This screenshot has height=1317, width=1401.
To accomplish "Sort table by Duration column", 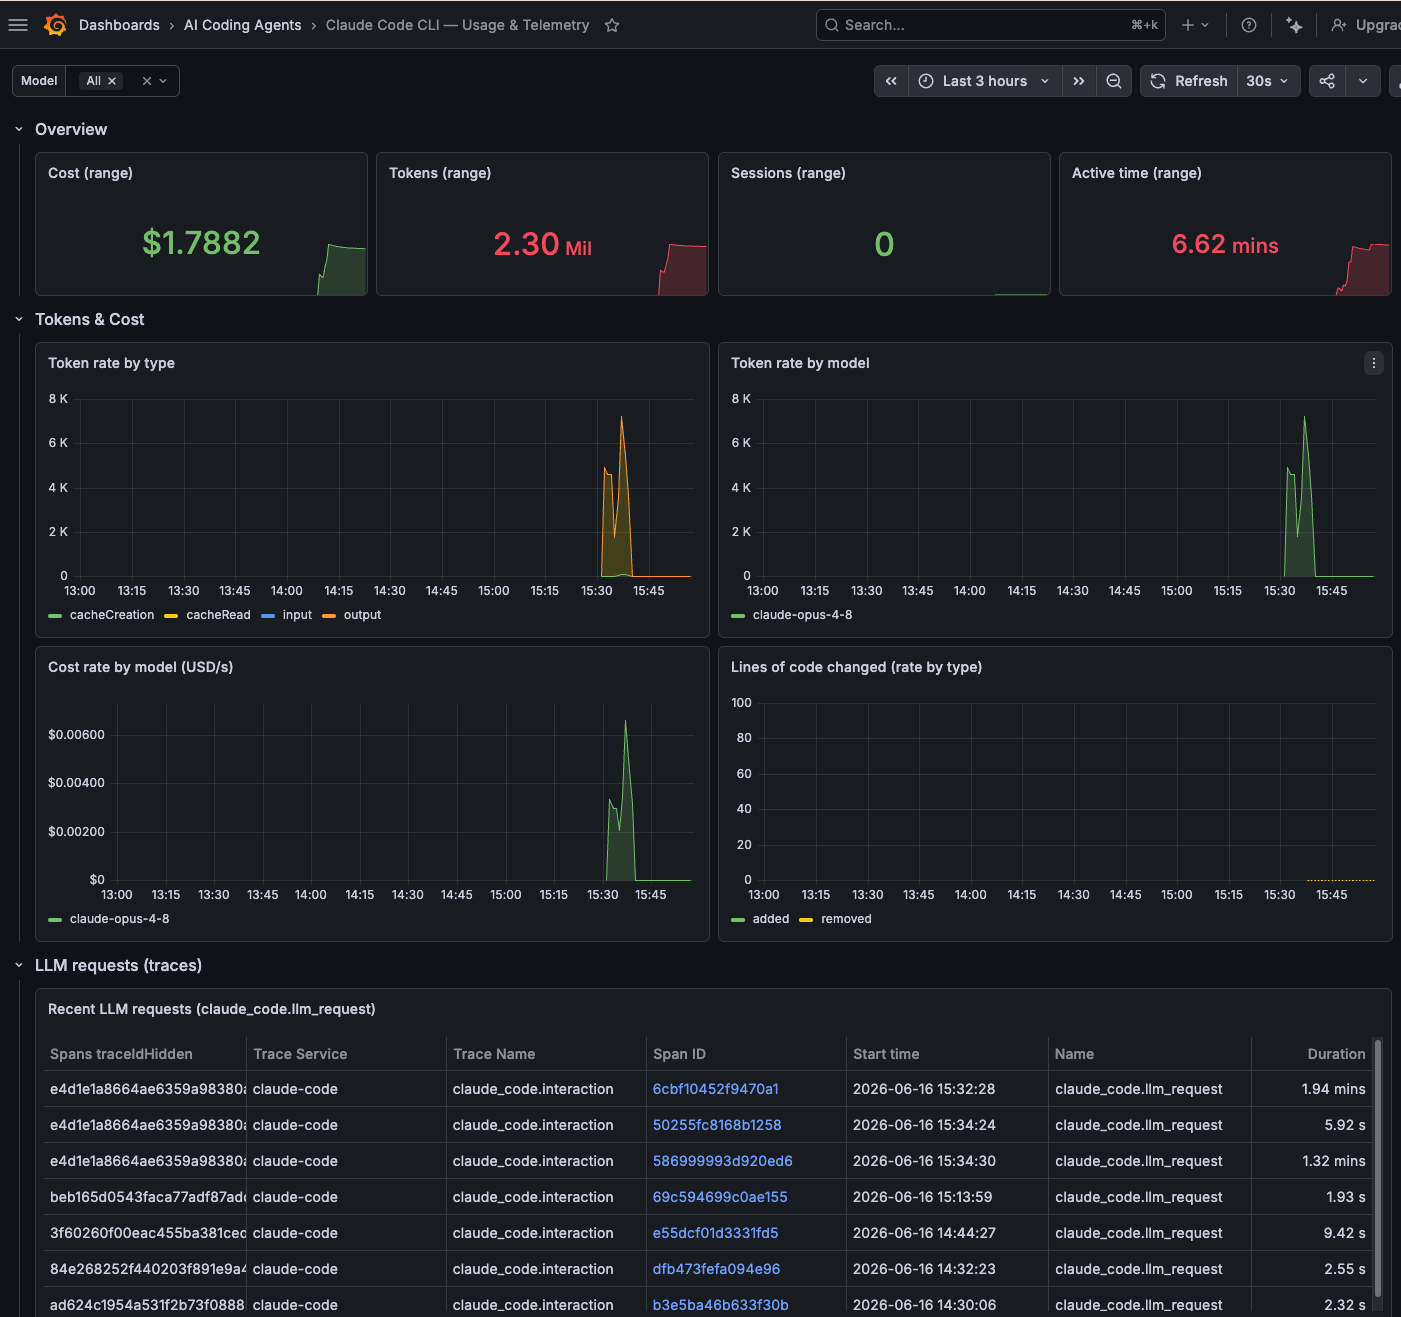I will 1336,1054.
